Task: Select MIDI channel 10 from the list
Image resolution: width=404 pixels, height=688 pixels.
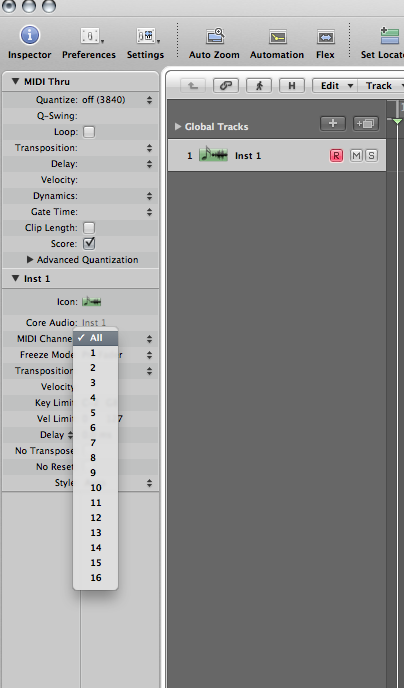Action: [96, 488]
